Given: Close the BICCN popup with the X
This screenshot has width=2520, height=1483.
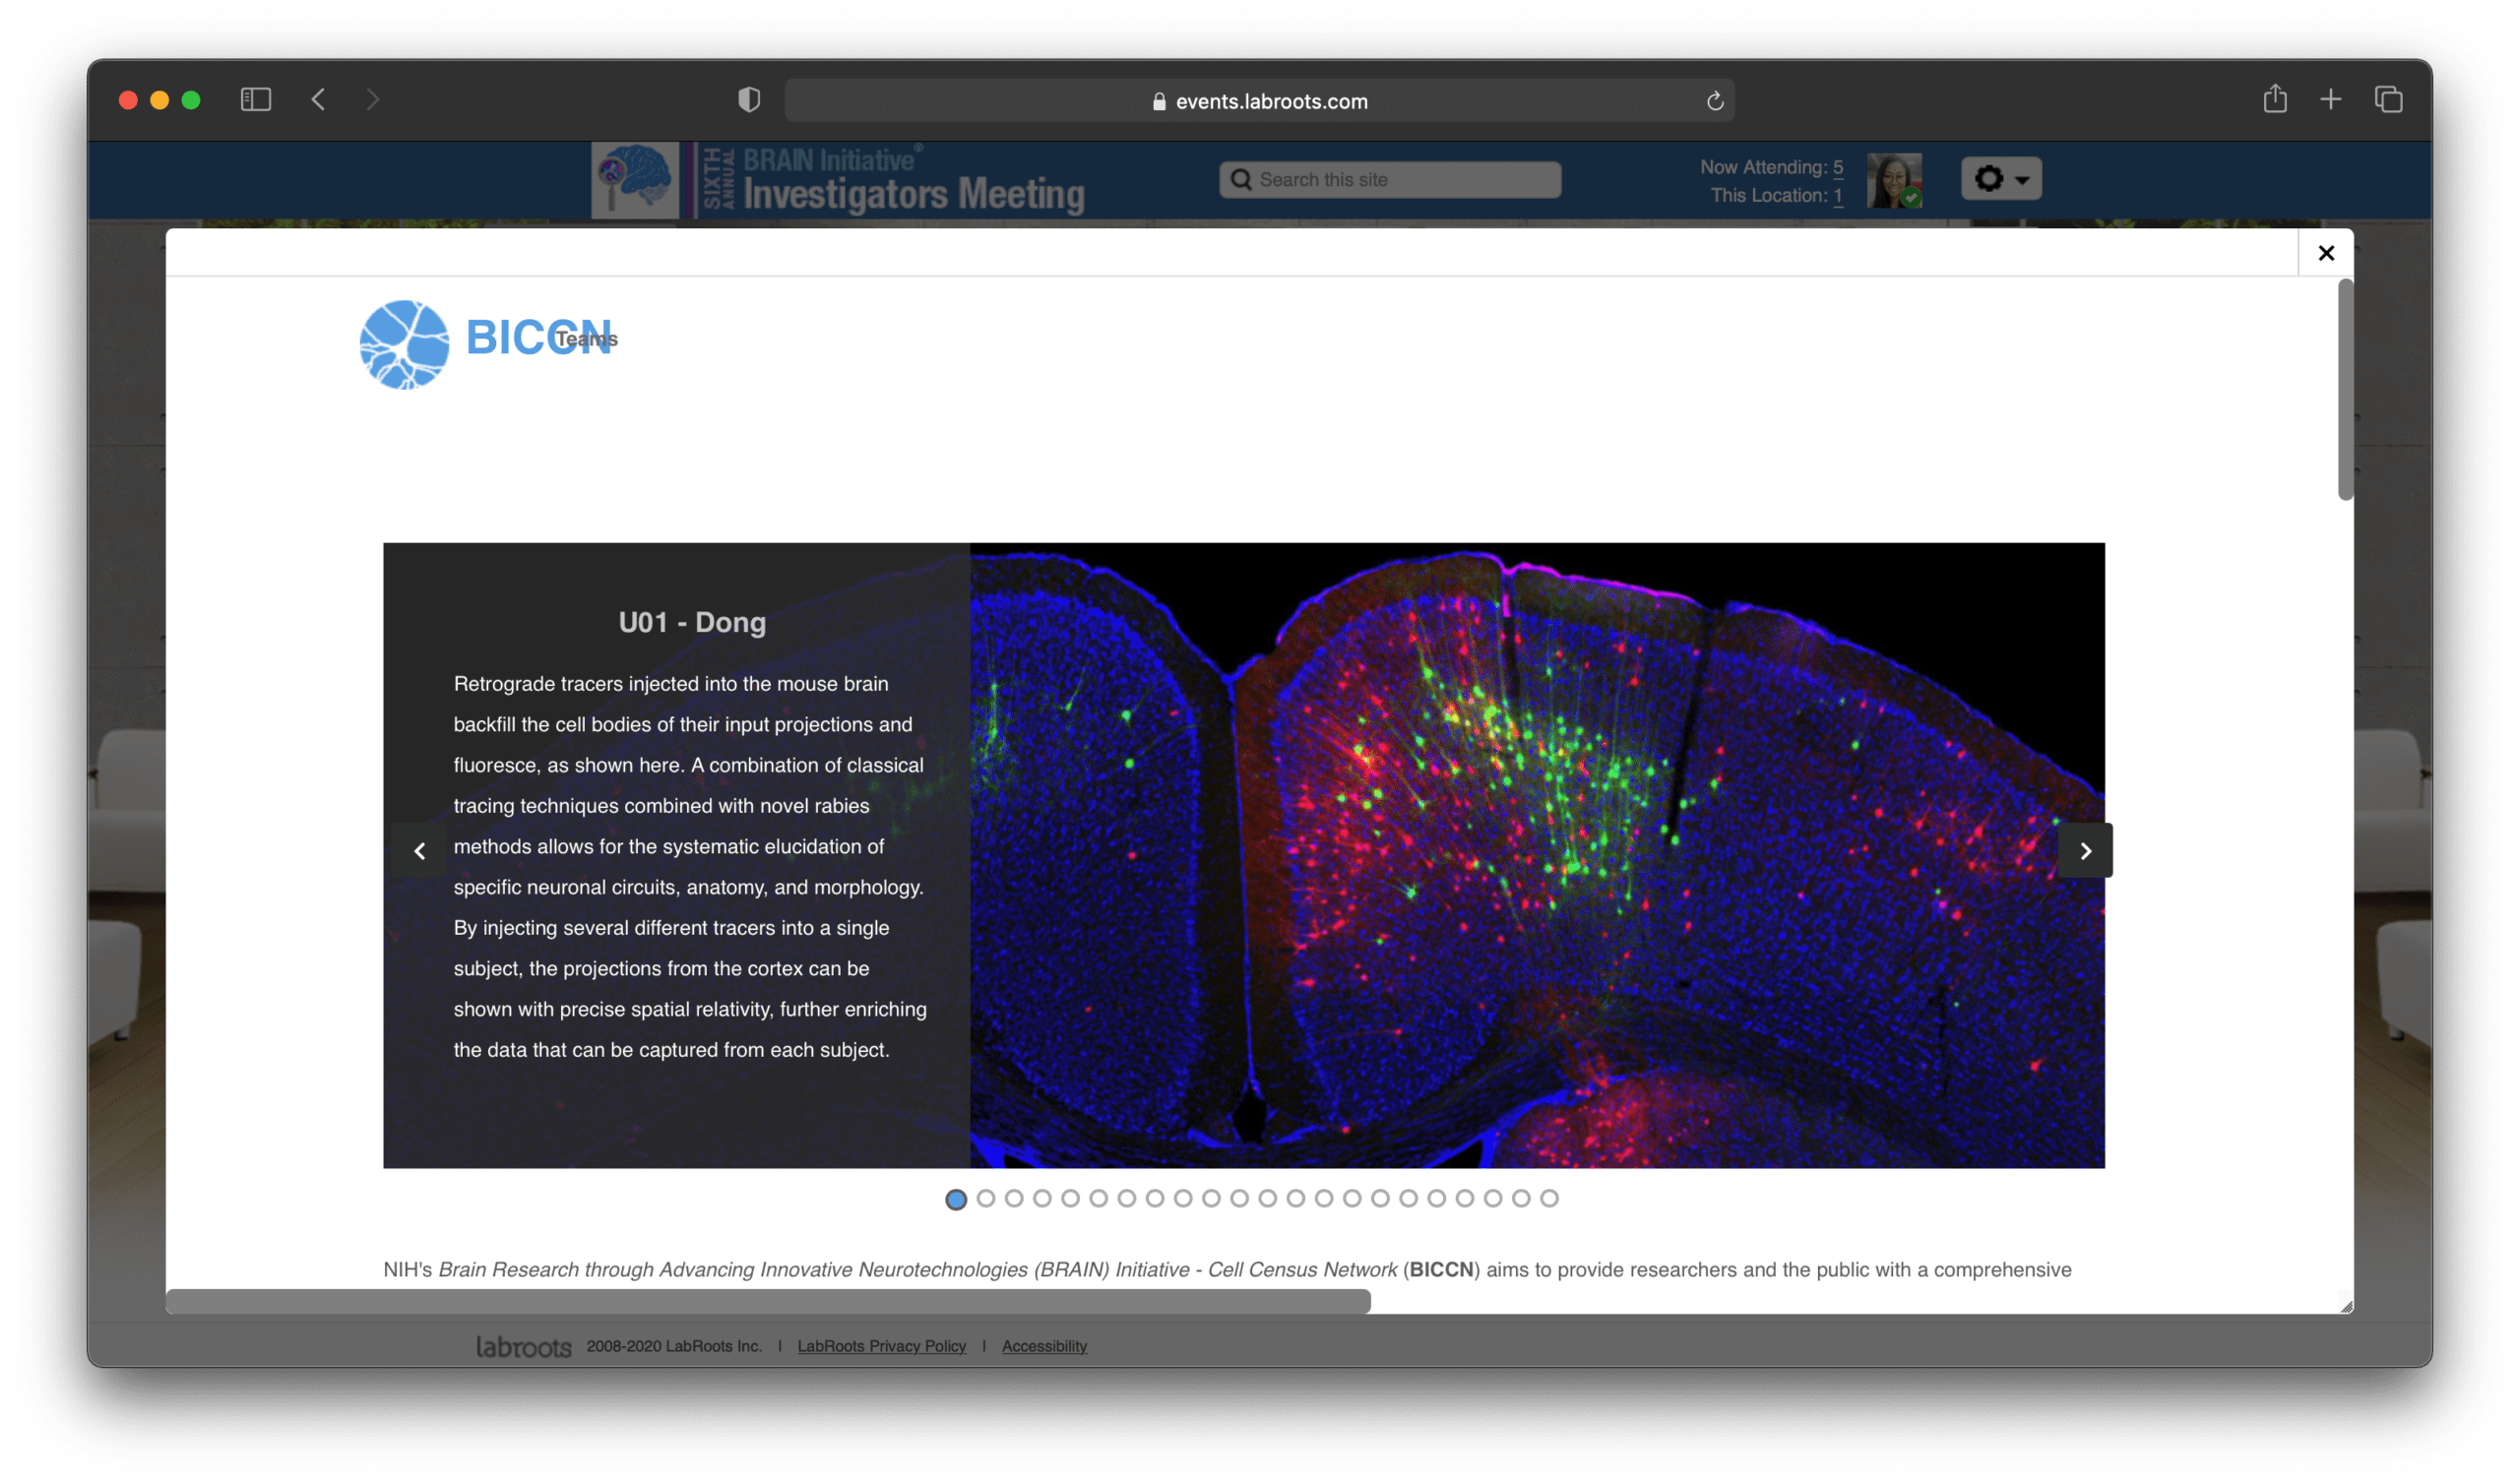Looking at the screenshot, I should coord(2326,253).
